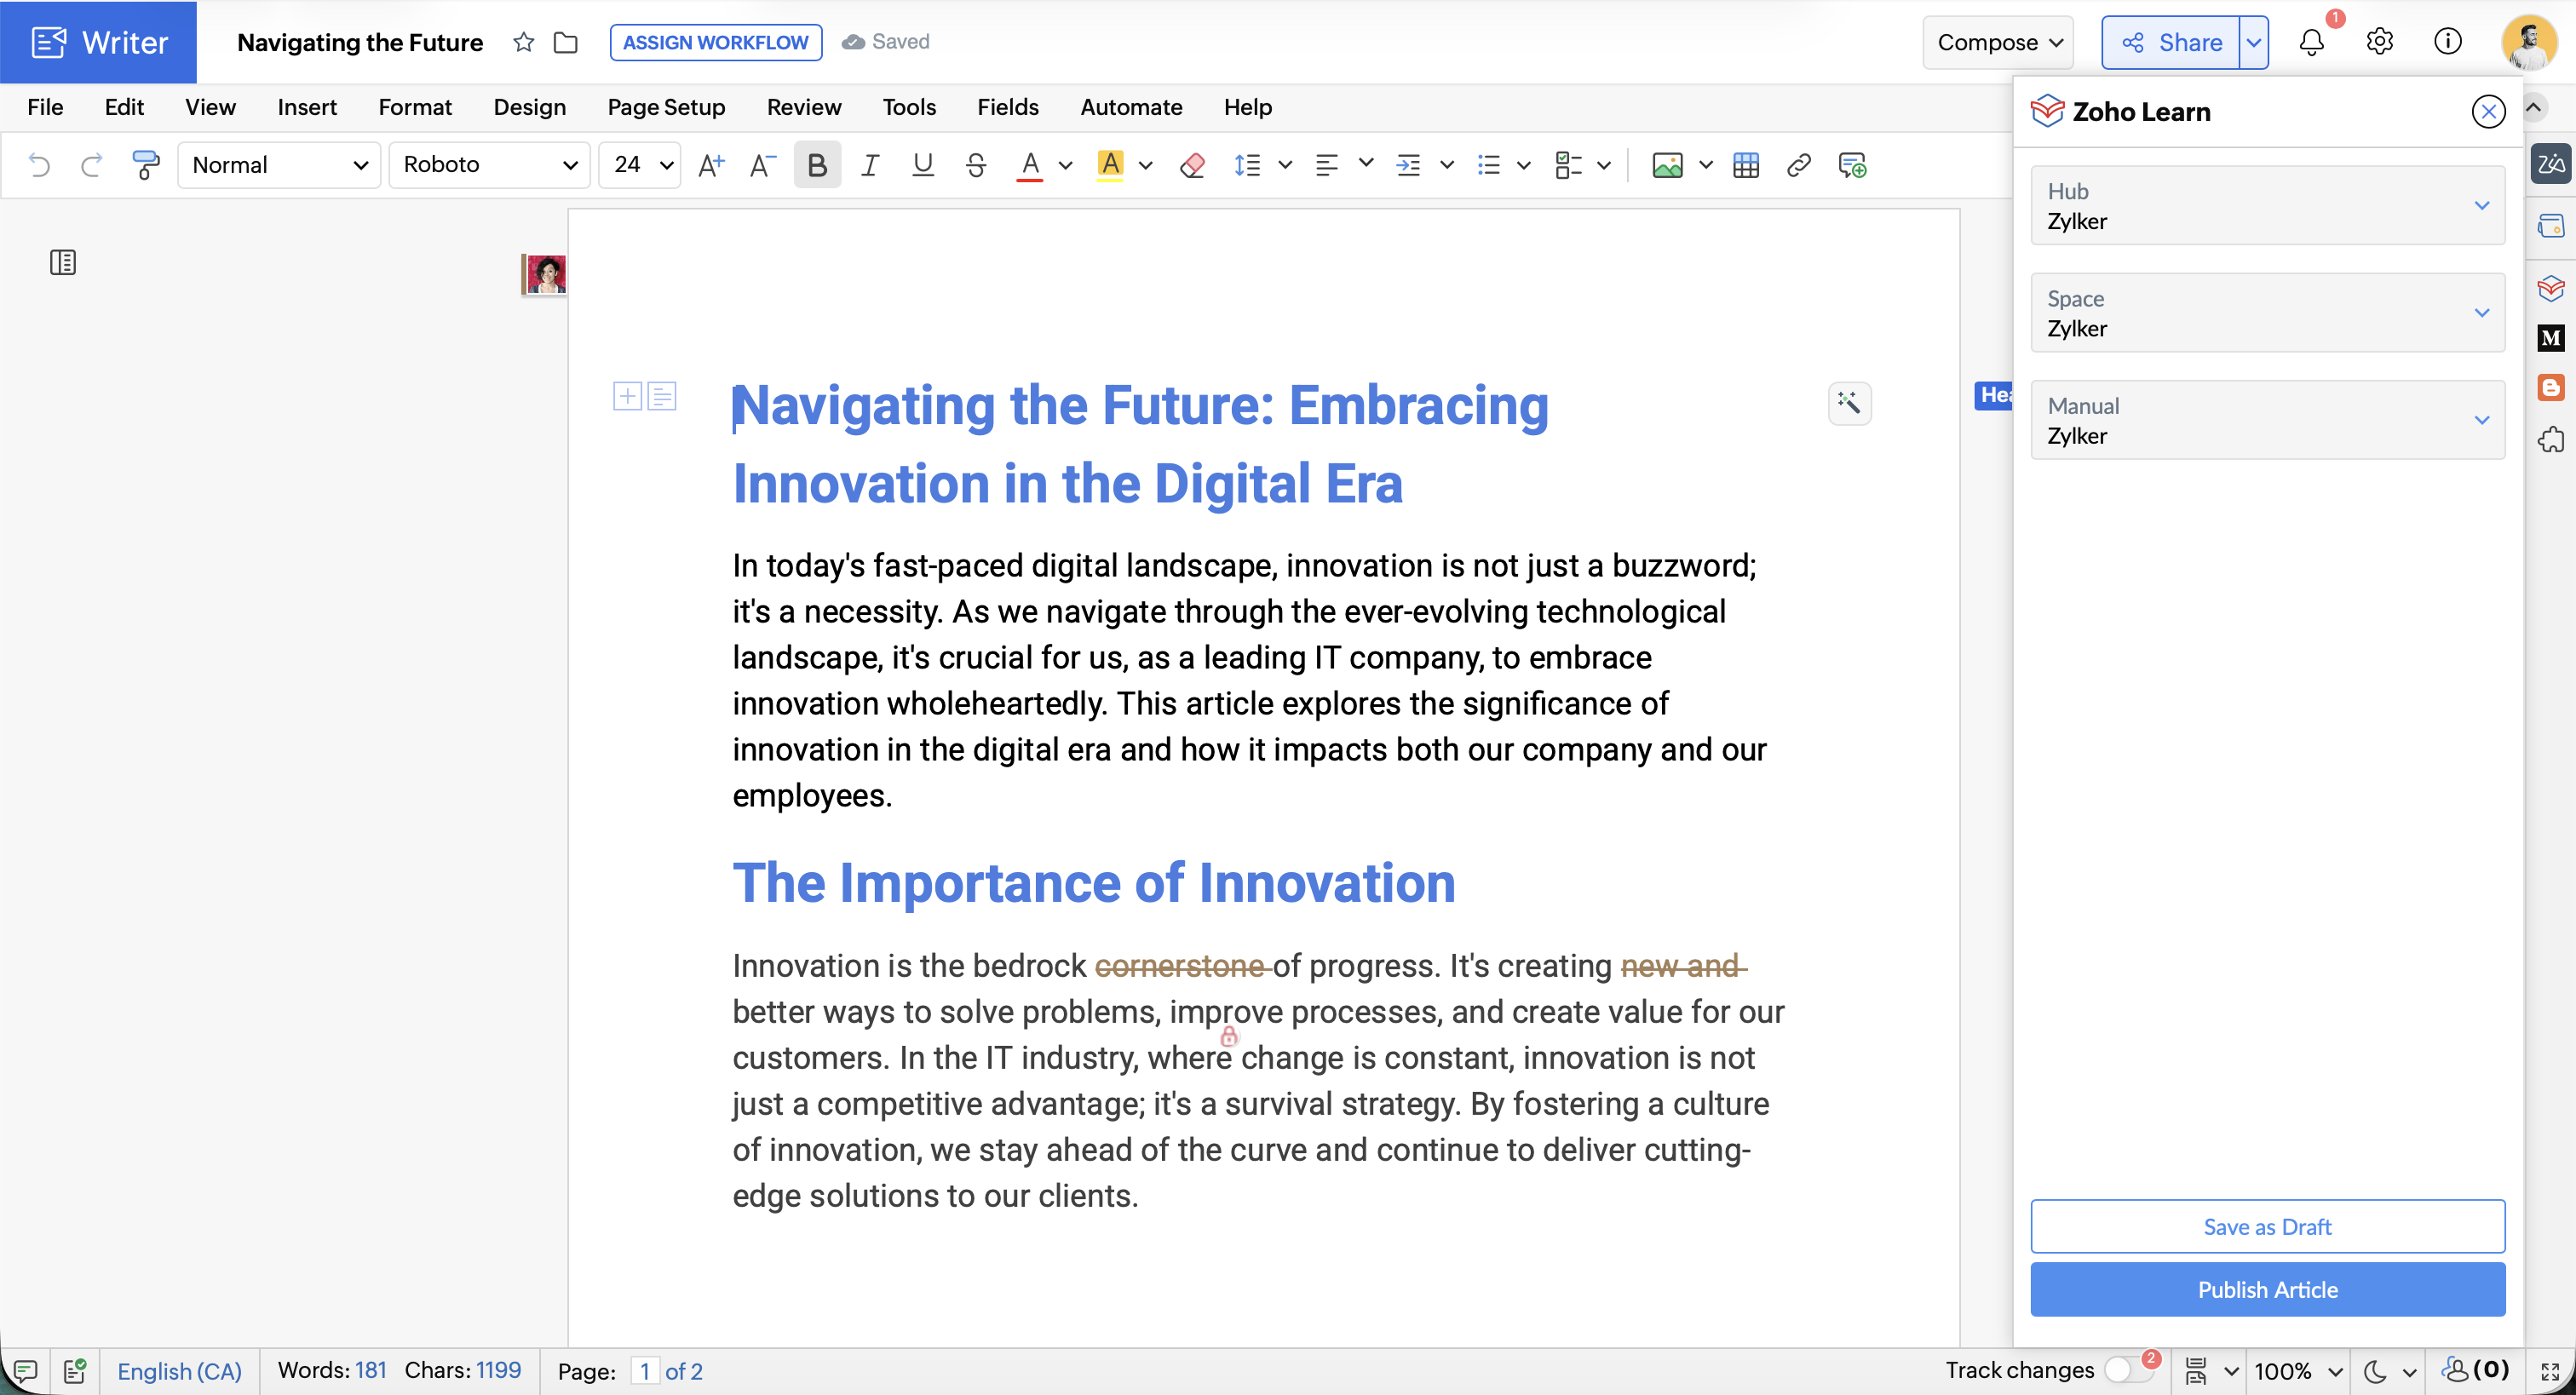
Task: Insert a table from the toolbar
Action: [1746, 165]
